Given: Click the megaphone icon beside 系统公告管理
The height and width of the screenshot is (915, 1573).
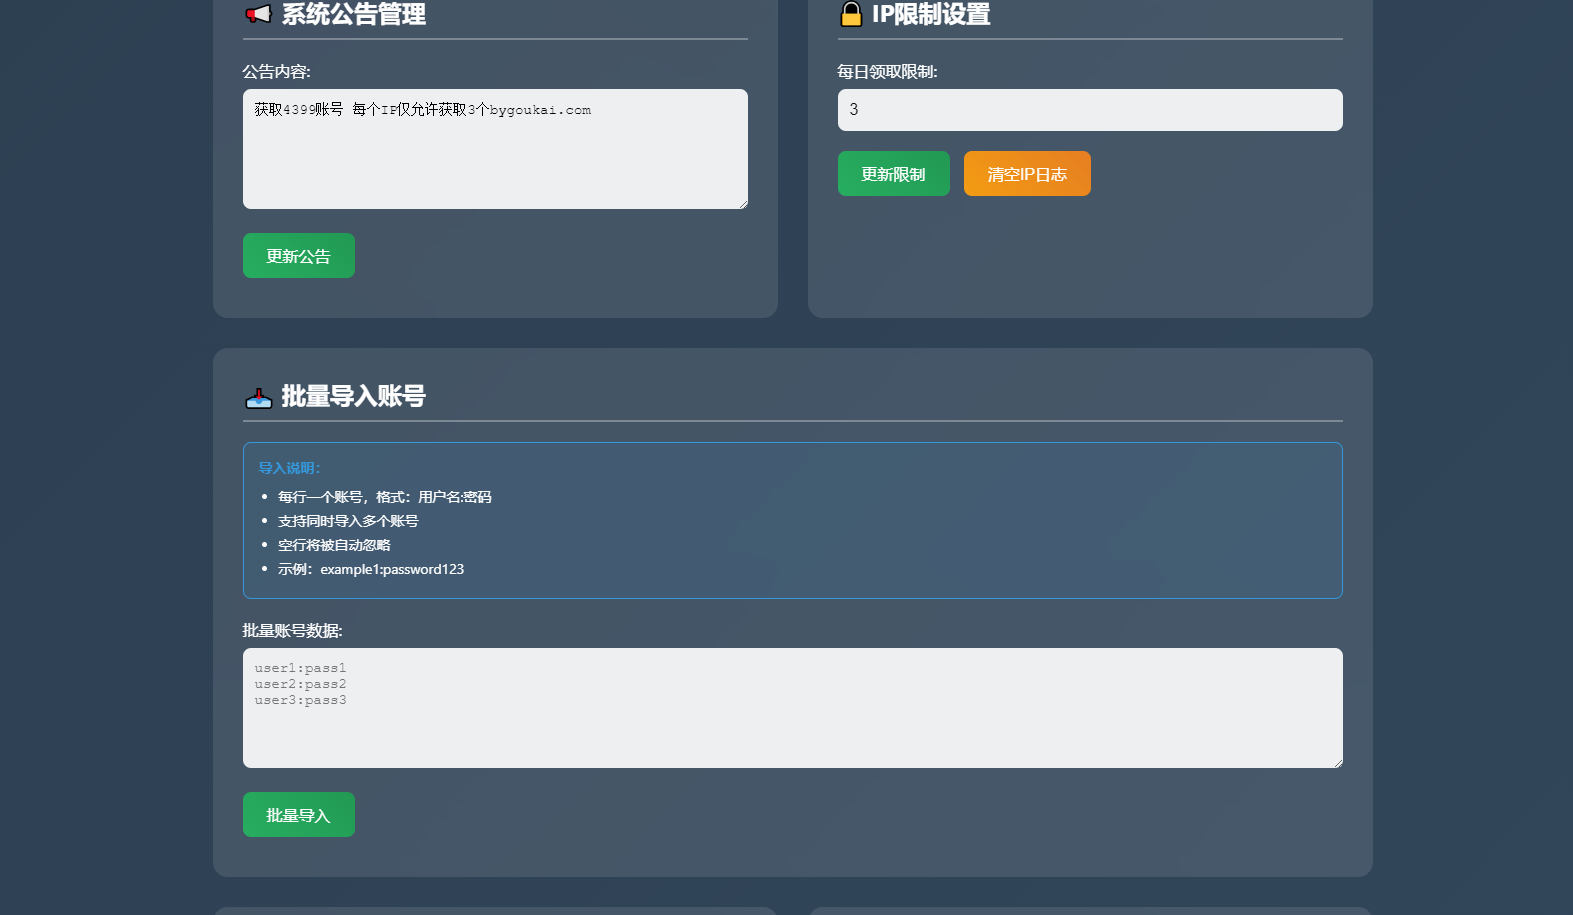Looking at the screenshot, I should 258,14.
